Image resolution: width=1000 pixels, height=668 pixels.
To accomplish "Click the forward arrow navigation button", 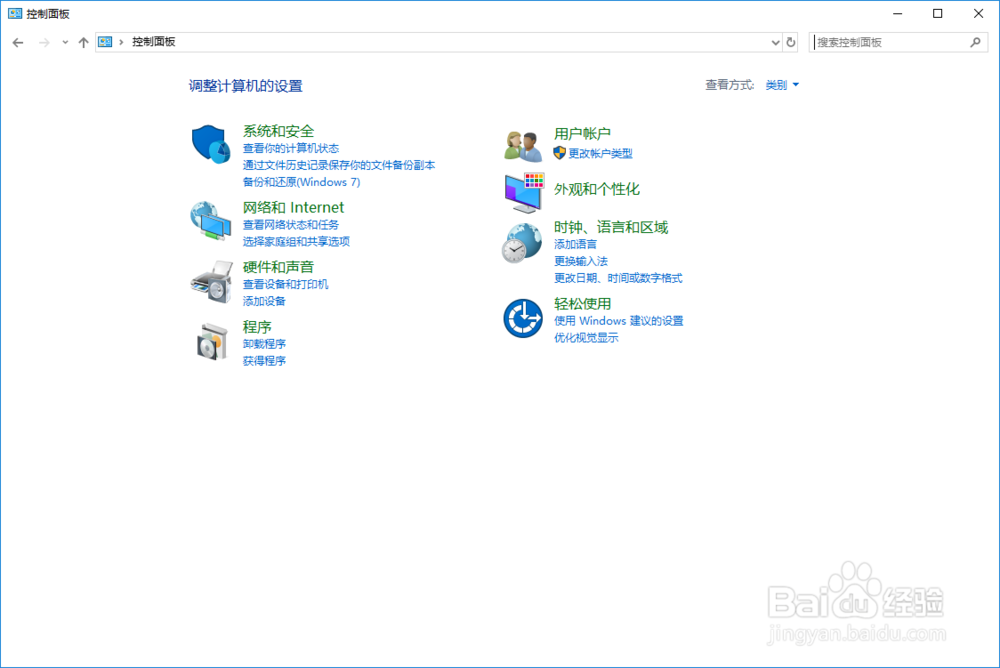I will tap(43, 43).
